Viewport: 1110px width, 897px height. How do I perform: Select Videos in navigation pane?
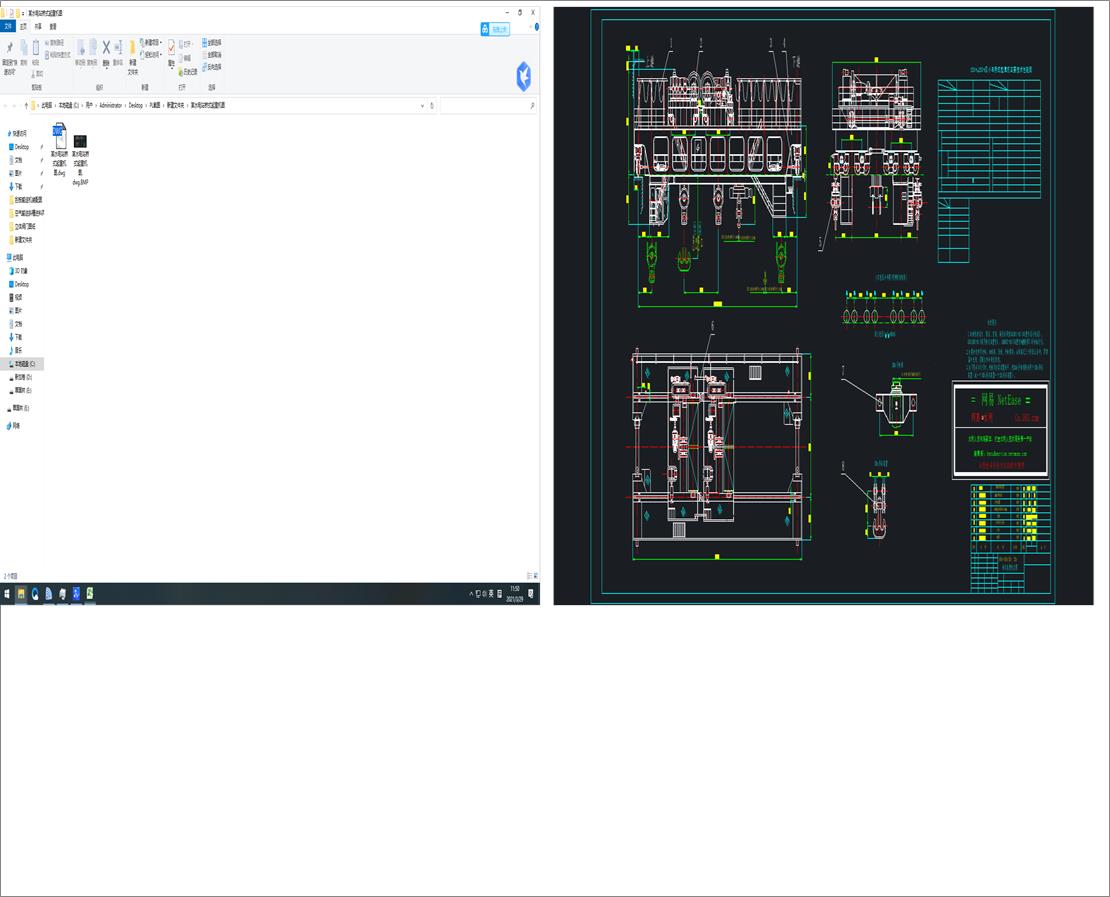16,297
